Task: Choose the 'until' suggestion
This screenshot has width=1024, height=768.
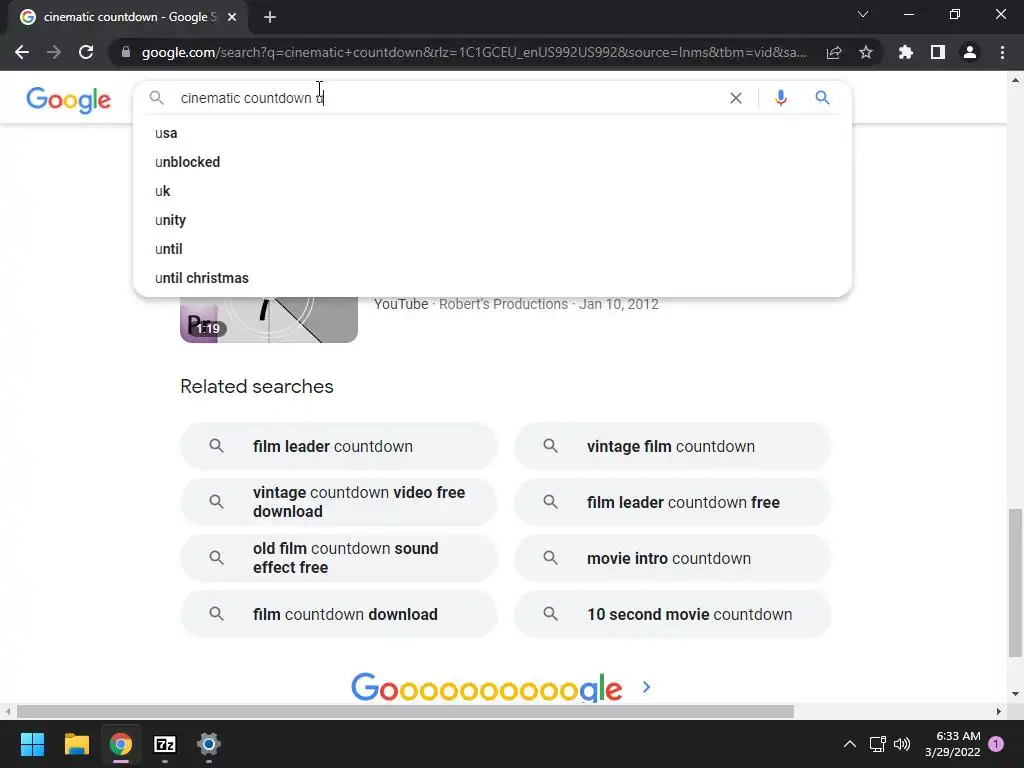Action: (492, 249)
